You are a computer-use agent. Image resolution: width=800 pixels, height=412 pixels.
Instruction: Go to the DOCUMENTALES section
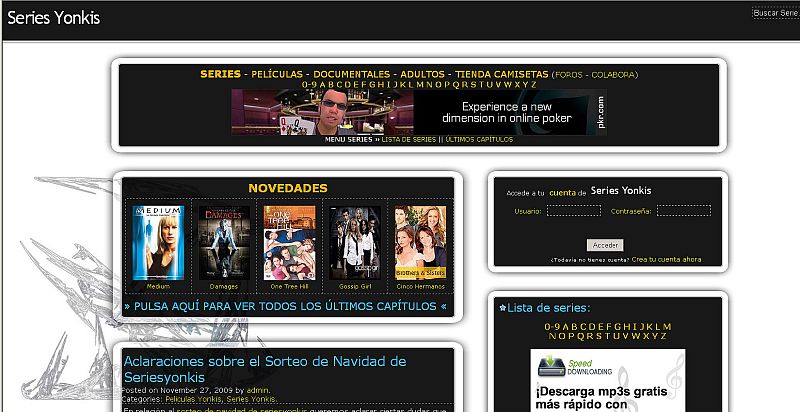351,75
